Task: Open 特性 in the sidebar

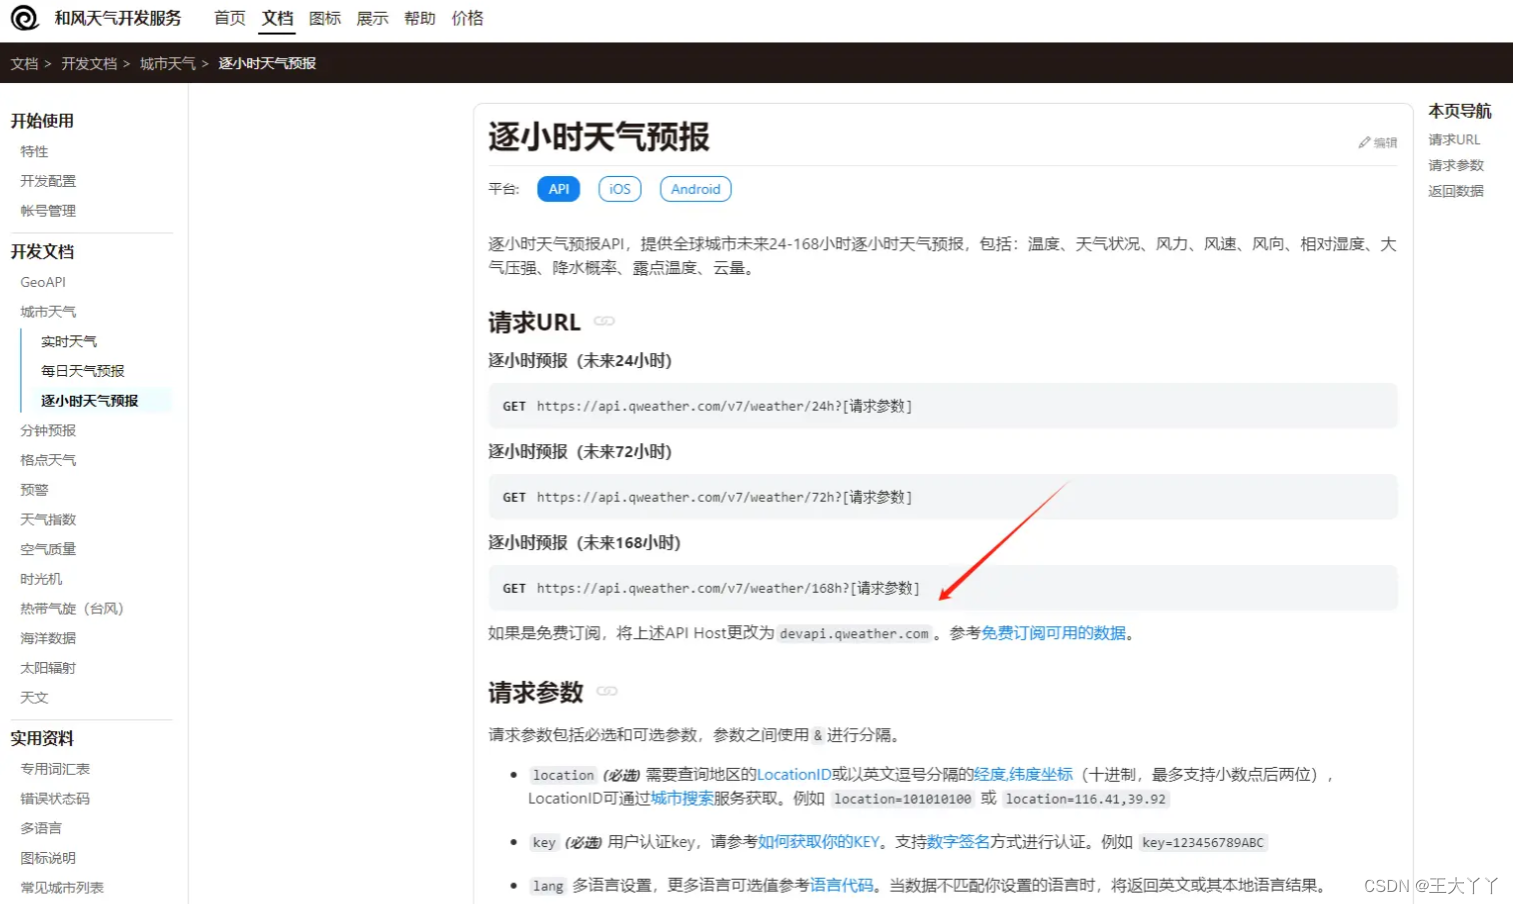Action: [x=34, y=151]
